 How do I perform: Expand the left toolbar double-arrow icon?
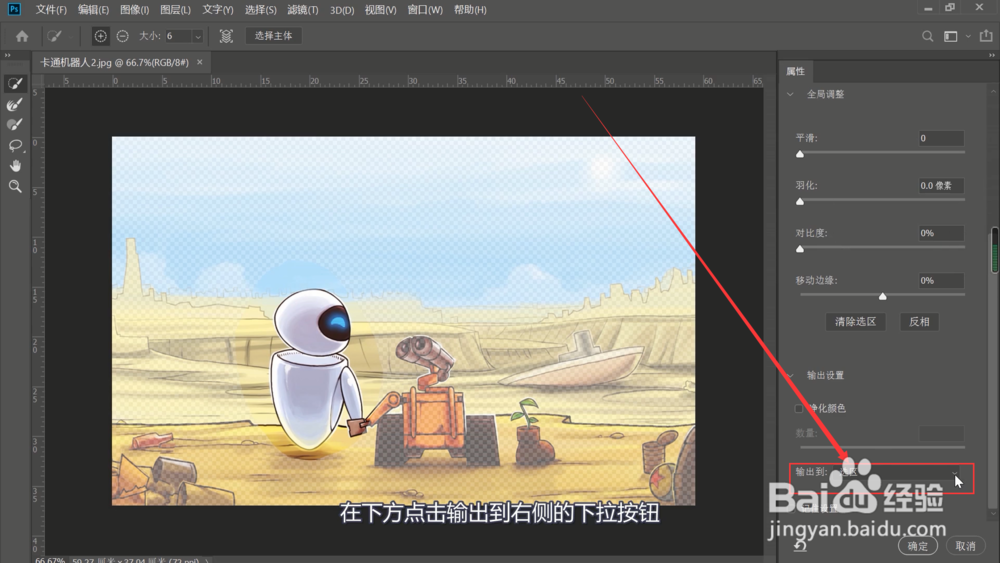8,55
